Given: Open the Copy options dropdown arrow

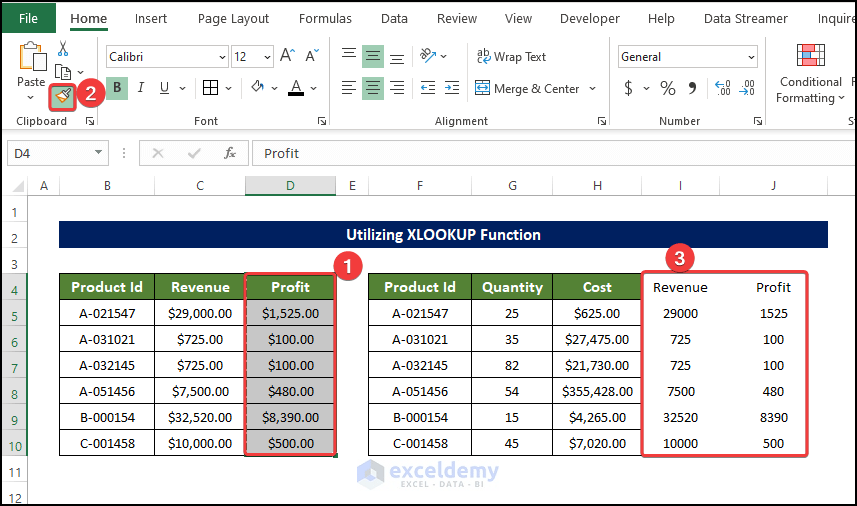Looking at the screenshot, I should point(80,72).
